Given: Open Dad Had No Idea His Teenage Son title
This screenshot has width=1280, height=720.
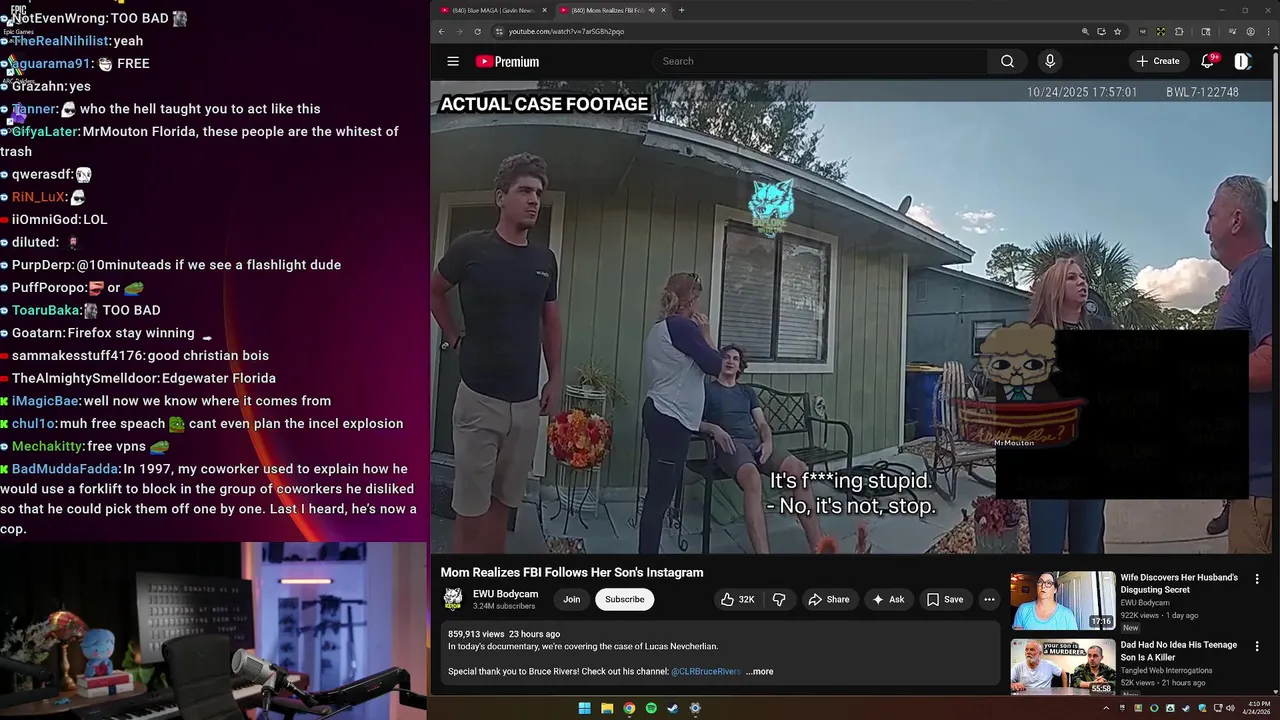Looking at the screenshot, I should tap(1179, 651).
